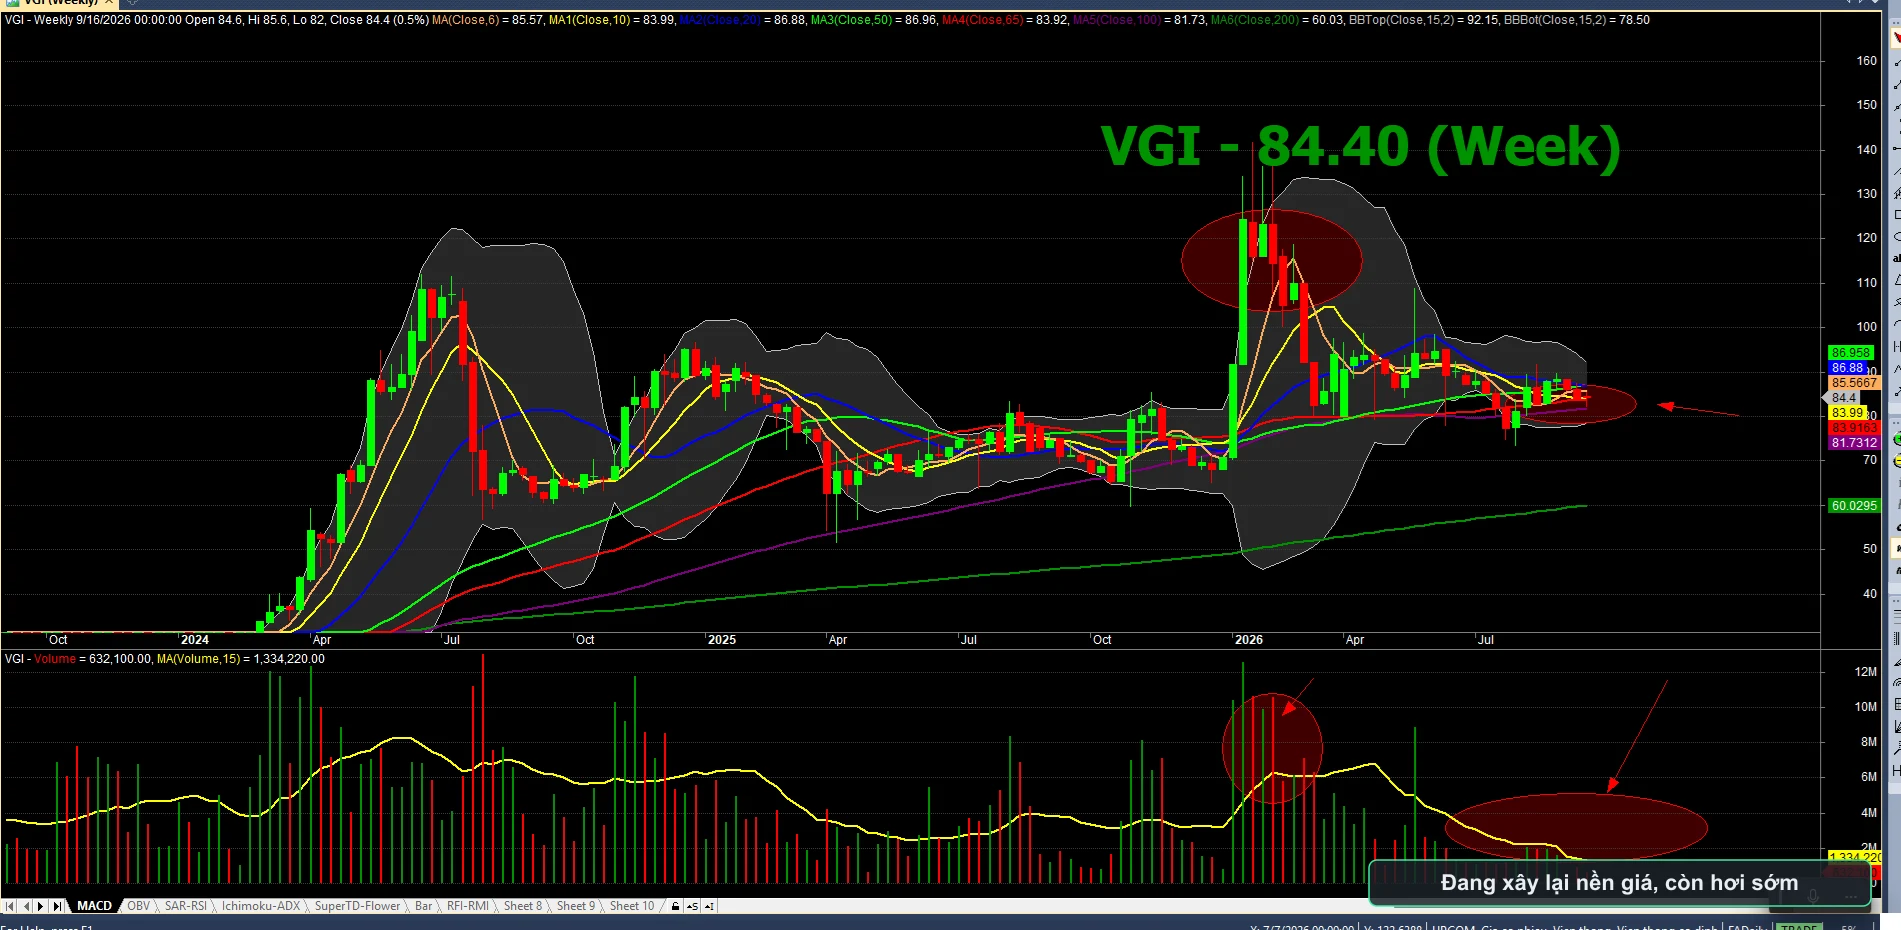Click the 'BBBot(Close,15,2) = 78.50' title text

1577,20
